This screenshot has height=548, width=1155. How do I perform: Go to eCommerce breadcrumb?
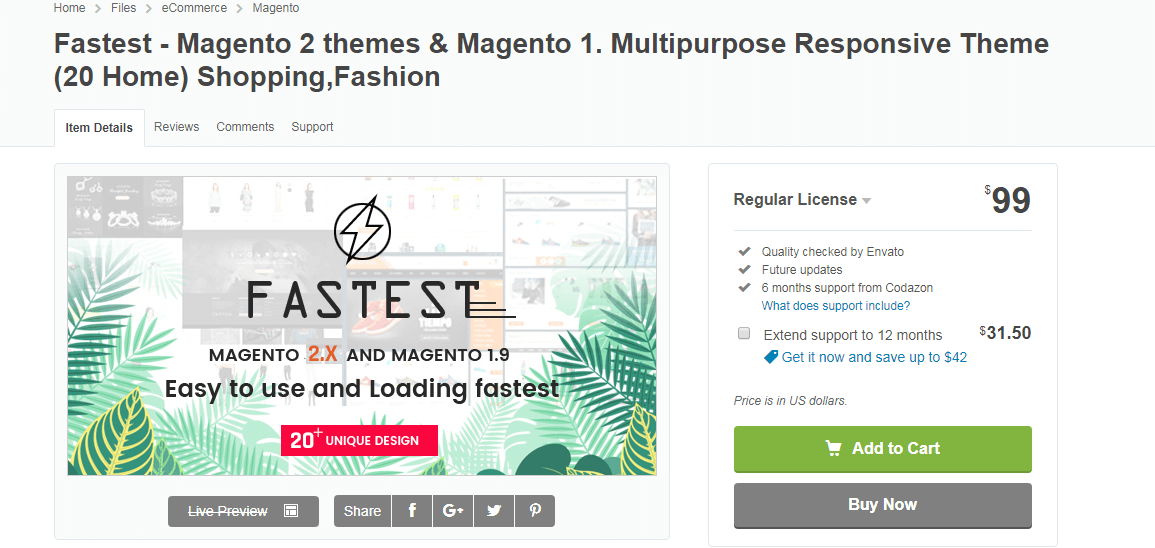194,8
